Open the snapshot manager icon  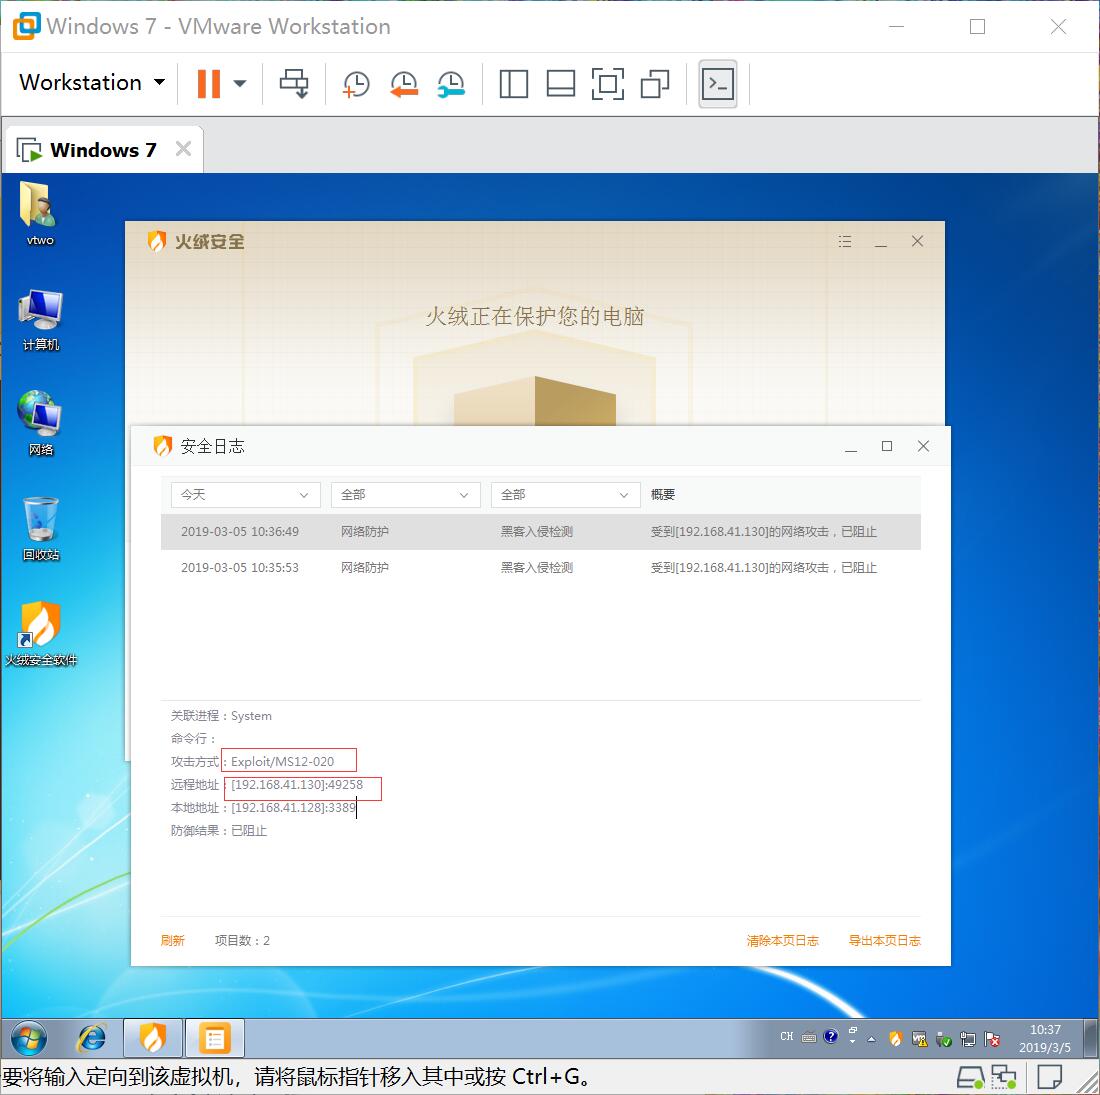click(x=451, y=84)
